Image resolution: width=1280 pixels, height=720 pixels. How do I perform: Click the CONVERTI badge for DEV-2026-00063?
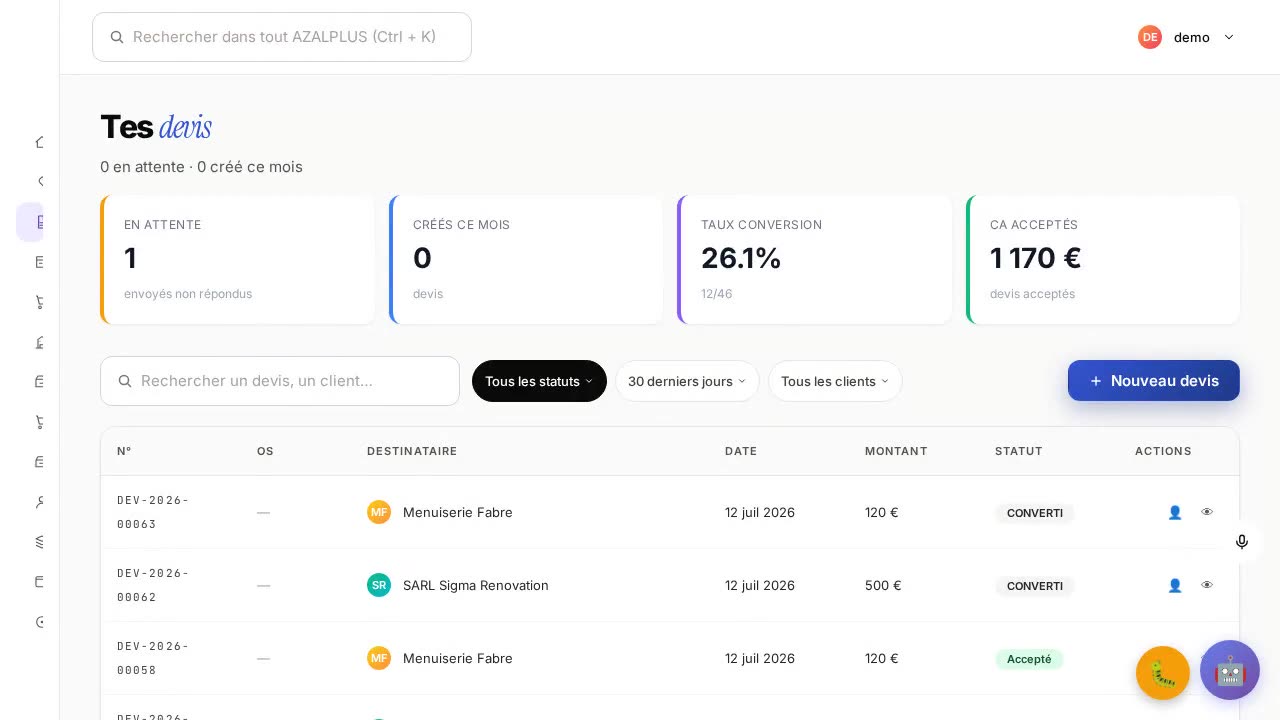(x=1035, y=513)
